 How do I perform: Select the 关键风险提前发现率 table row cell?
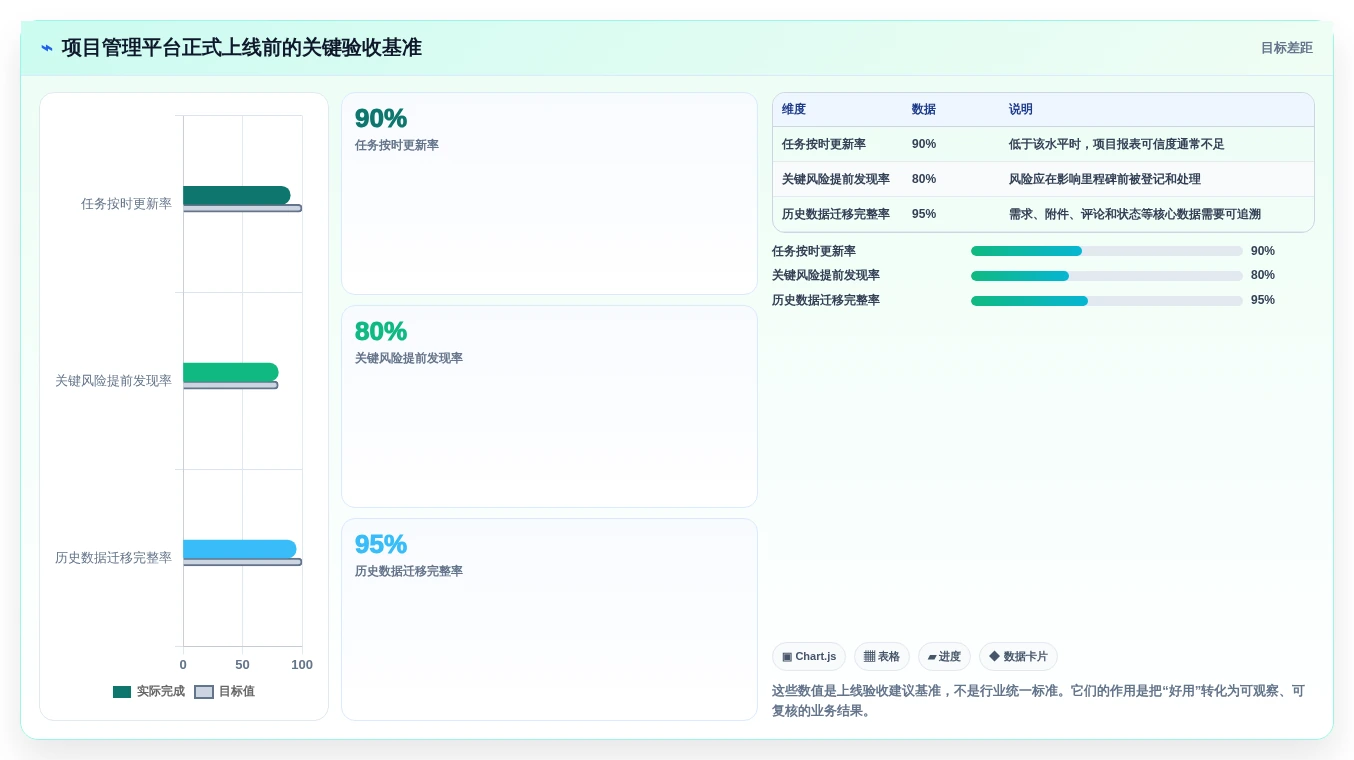pos(836,179)
